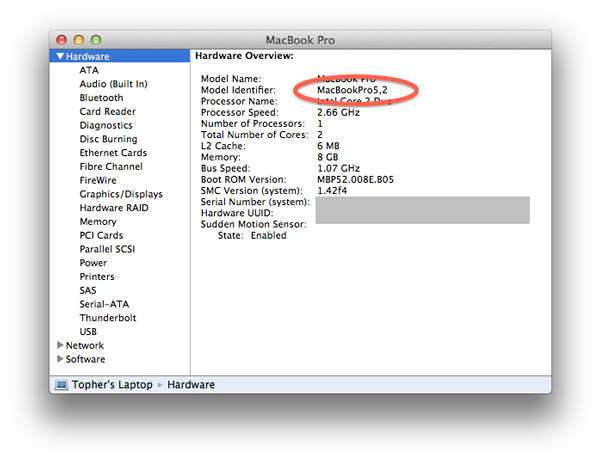Click the MacBook Pro window title
The image size is (600, 461).
coord(300,40)
